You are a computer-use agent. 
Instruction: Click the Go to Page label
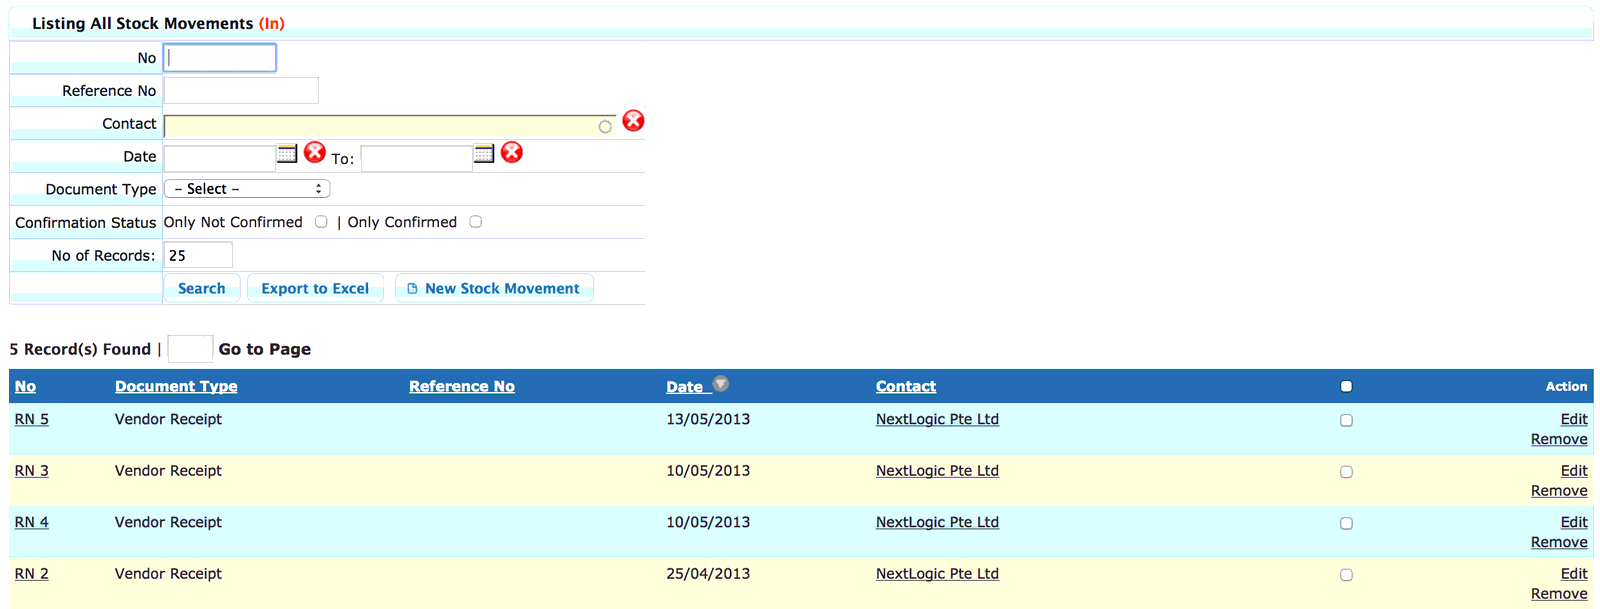click(265, 349)
